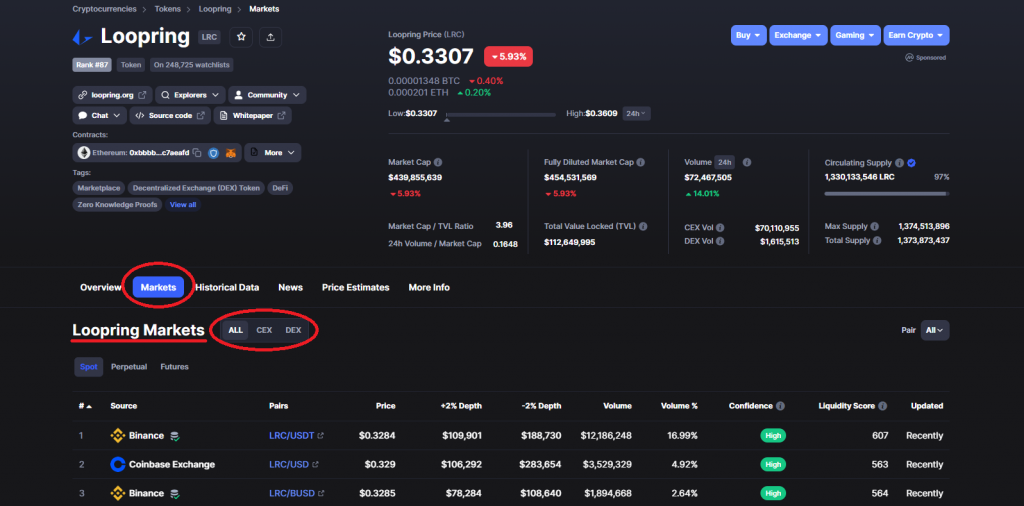Image resolution: width=1024 pixels, height=506 pixels.
Task: Open the More Info tab
Action: 429,287
